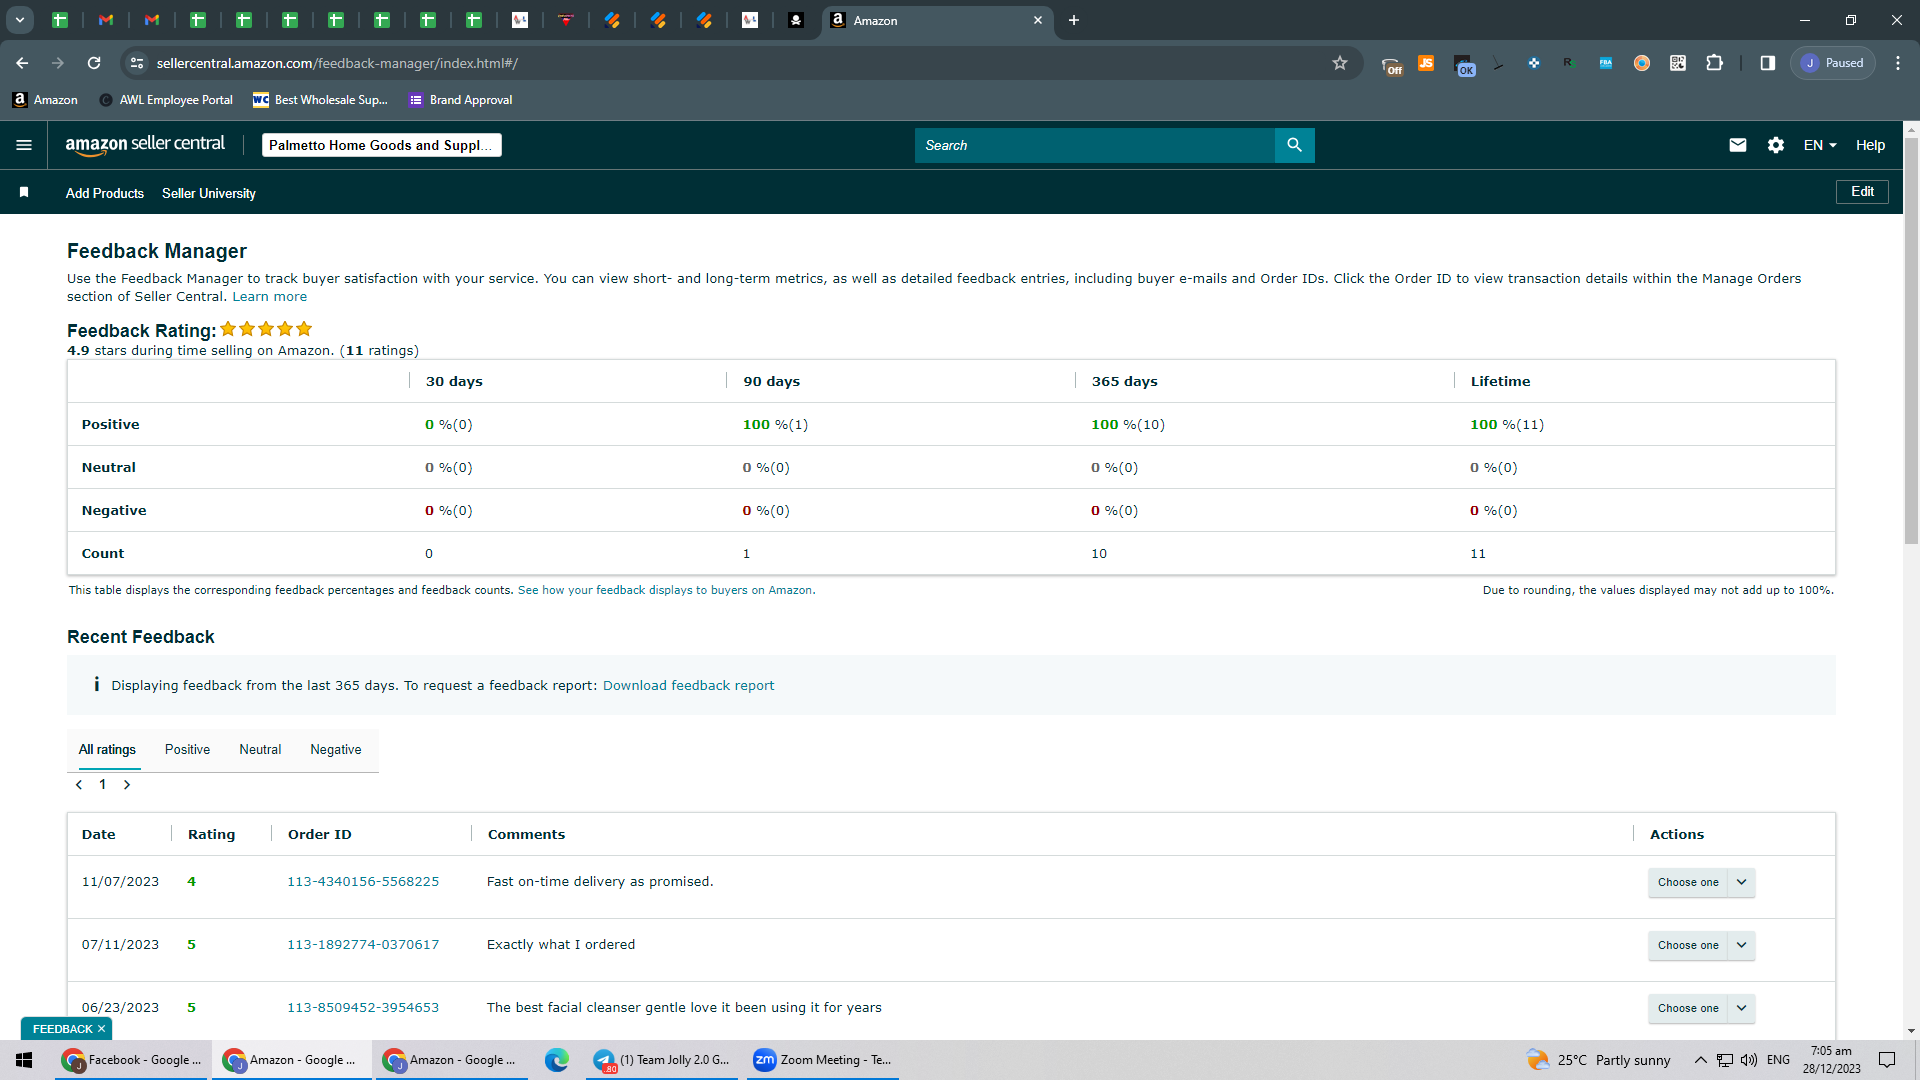Click in the Seller Central search field

(1095, 145)
